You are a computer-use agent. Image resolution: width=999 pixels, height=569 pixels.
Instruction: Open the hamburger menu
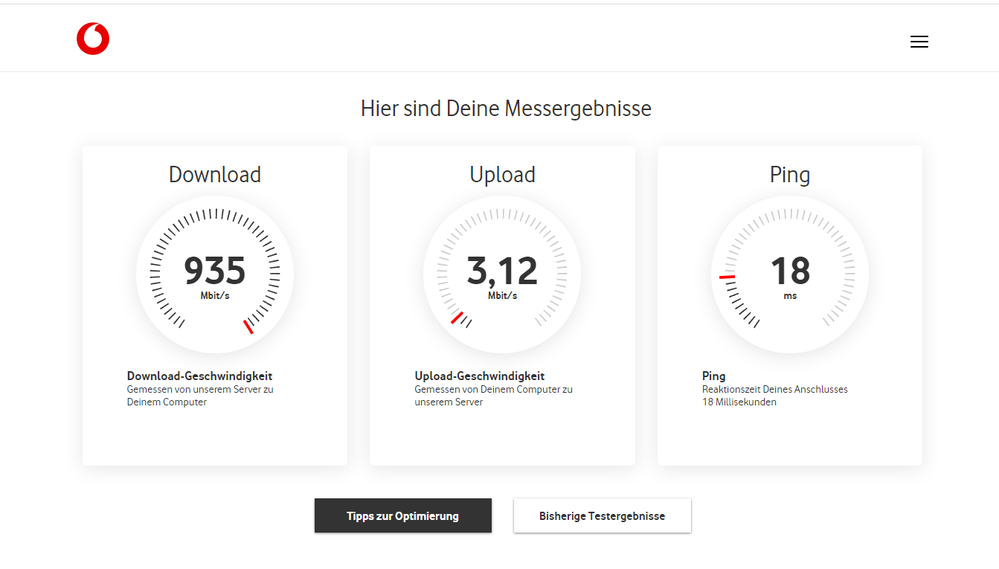pos(919,42)
